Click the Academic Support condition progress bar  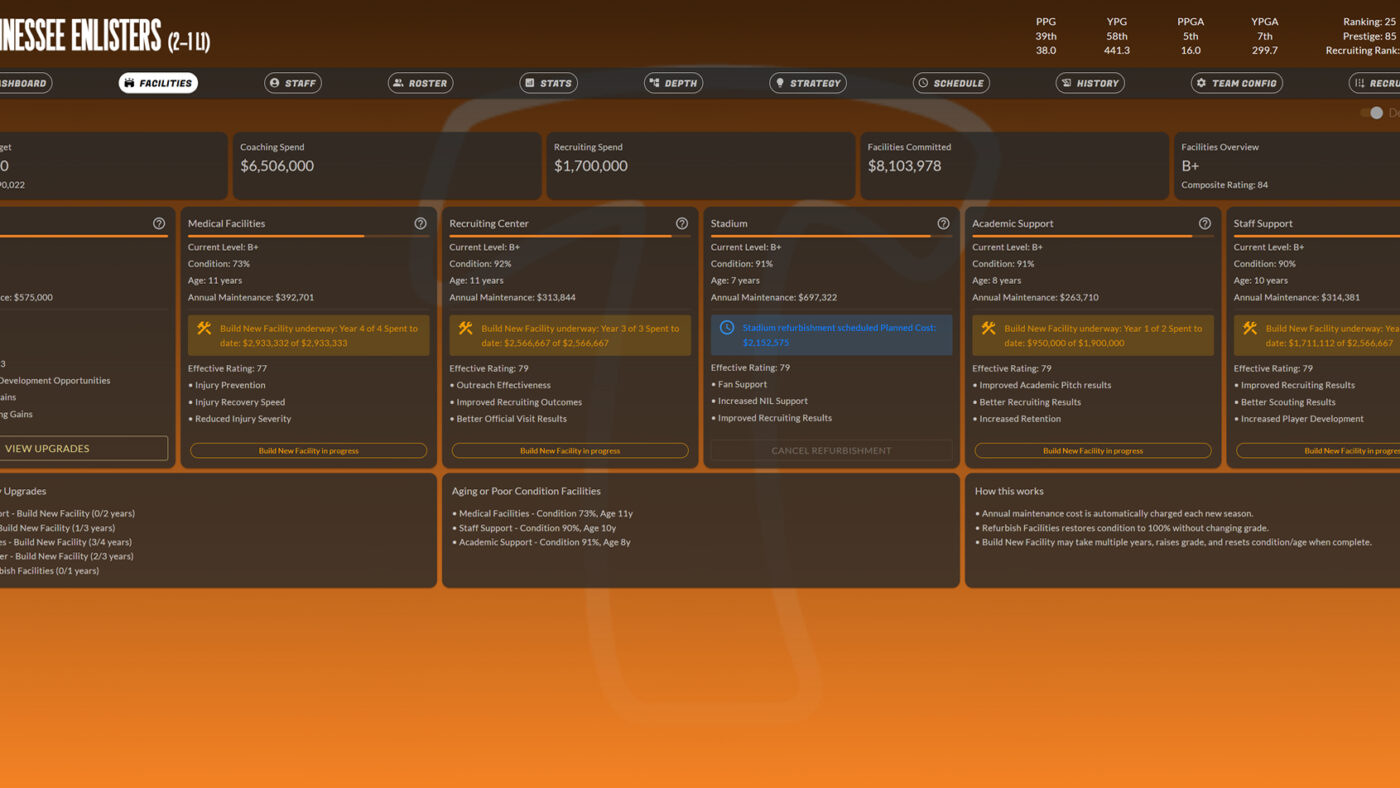(x=1093, y=236)
